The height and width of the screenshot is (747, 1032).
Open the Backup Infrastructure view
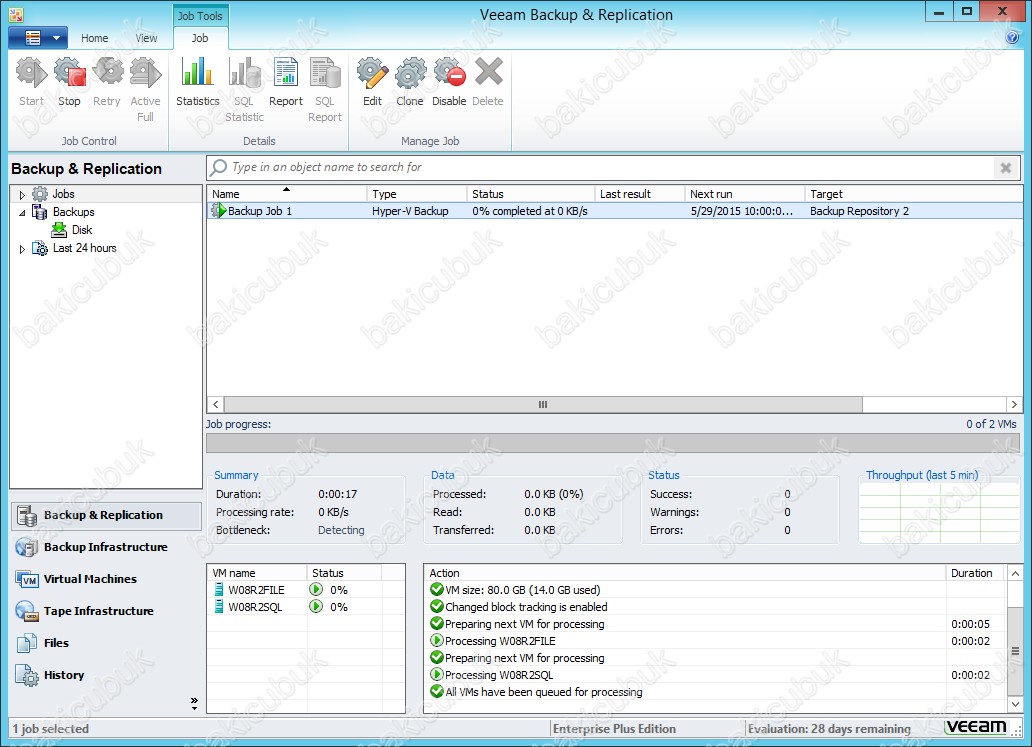[x=106, y=547]
